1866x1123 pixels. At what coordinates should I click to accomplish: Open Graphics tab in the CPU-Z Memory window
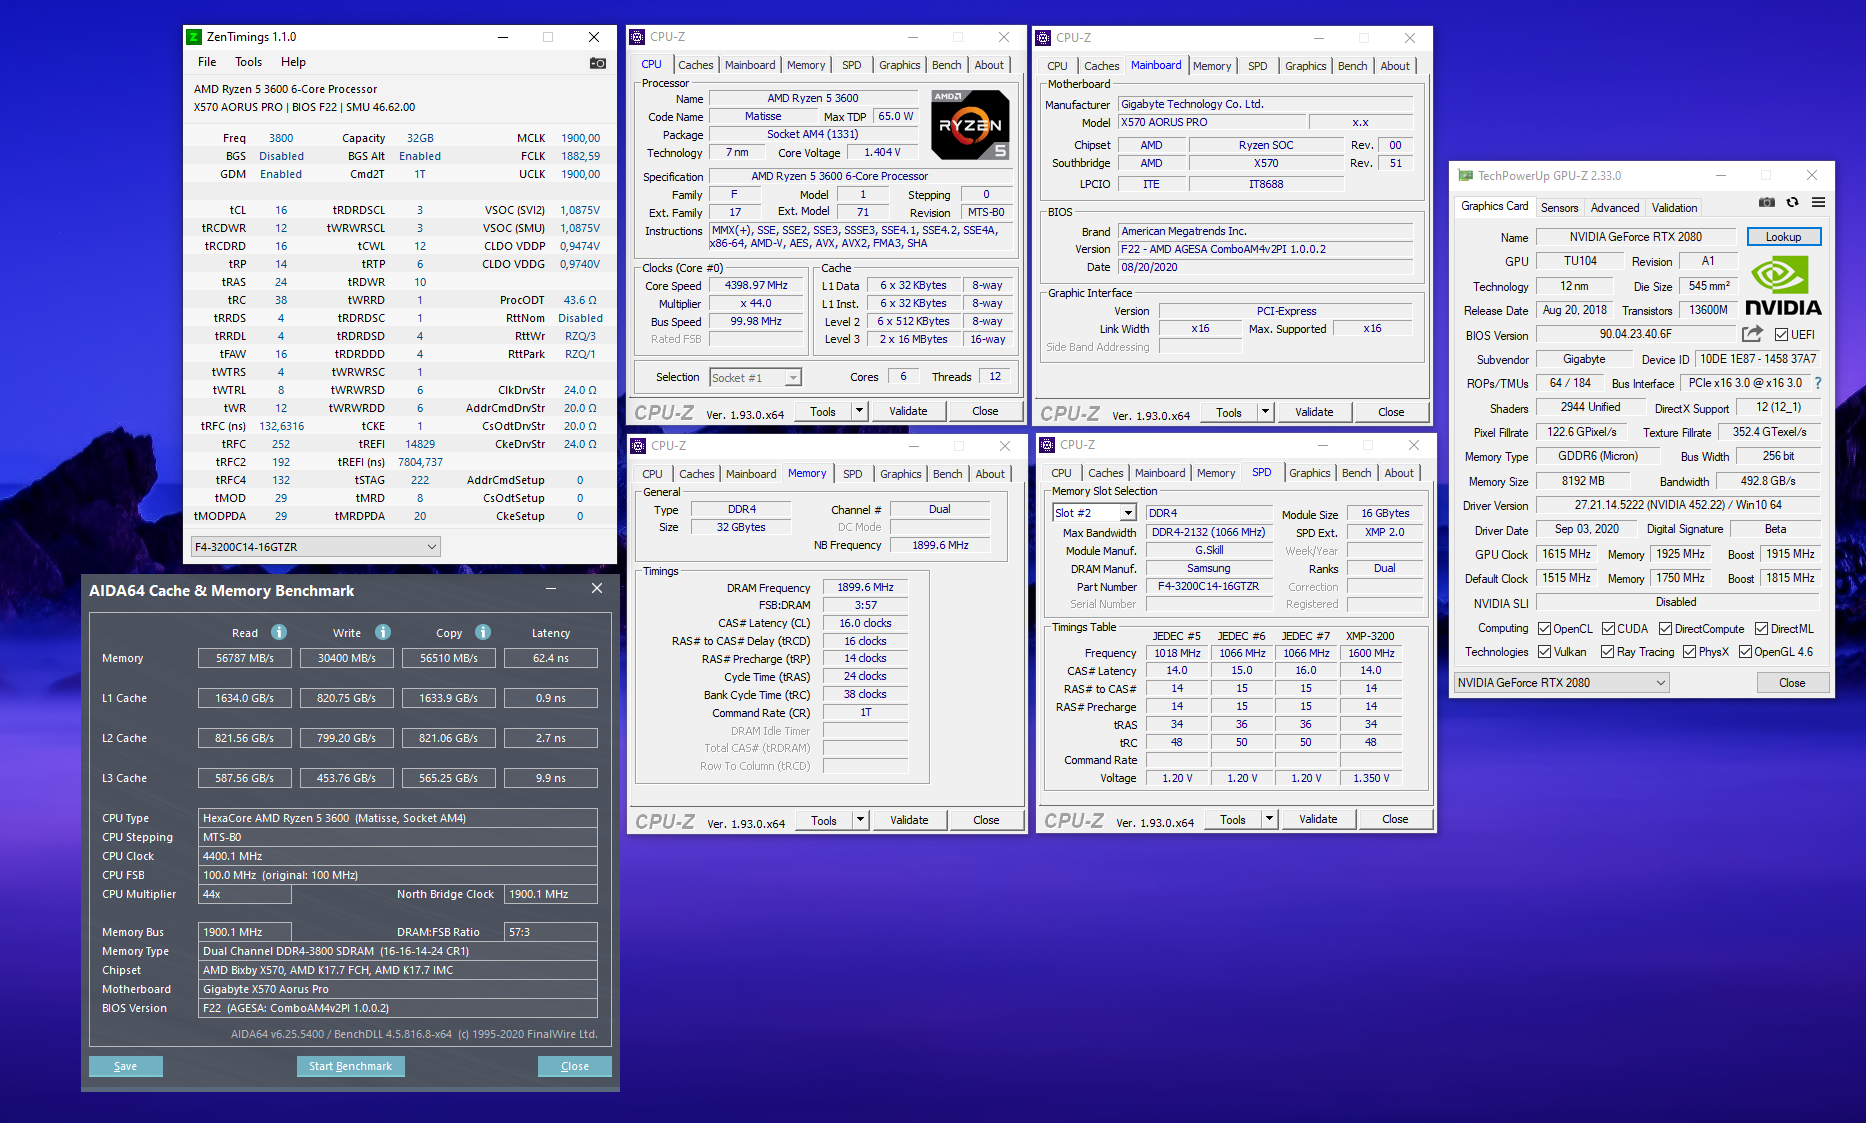(901, 474)
